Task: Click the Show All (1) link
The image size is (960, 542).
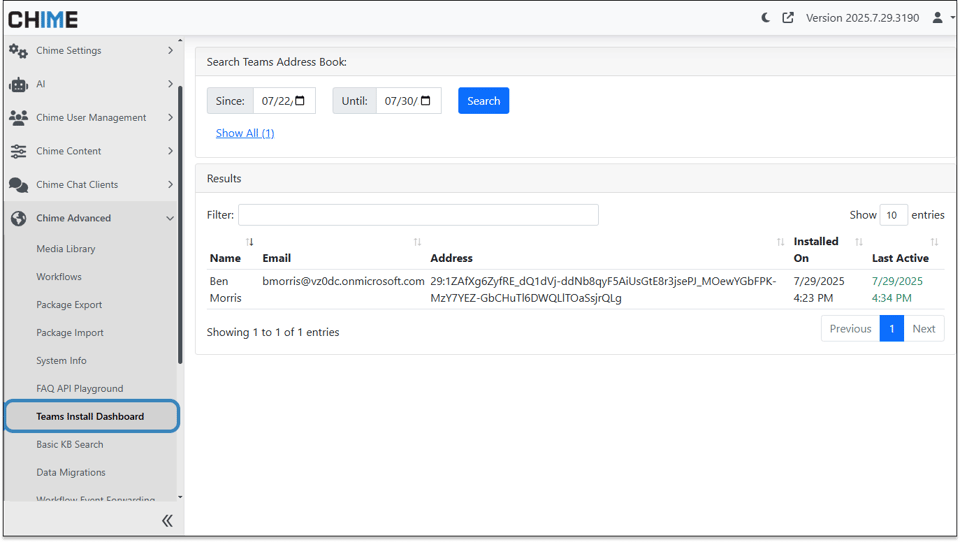Action: 245,133
